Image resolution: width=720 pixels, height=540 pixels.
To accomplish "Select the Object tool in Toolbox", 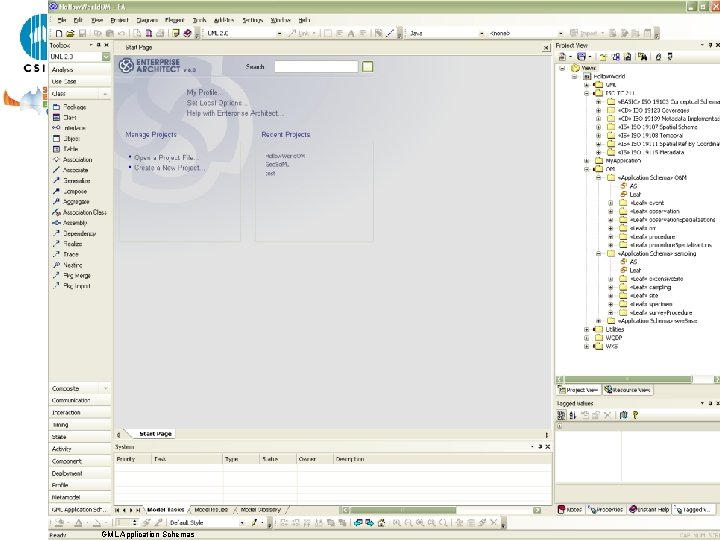I will pos(67,138).
